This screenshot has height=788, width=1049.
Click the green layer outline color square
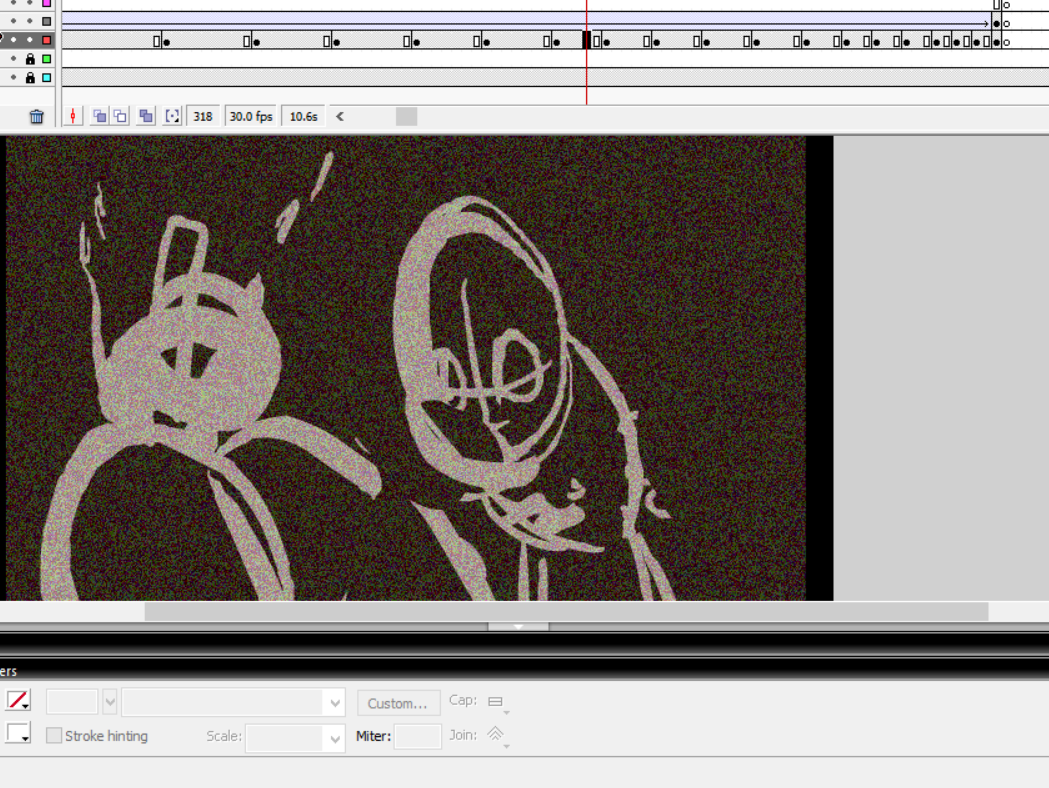47,59
